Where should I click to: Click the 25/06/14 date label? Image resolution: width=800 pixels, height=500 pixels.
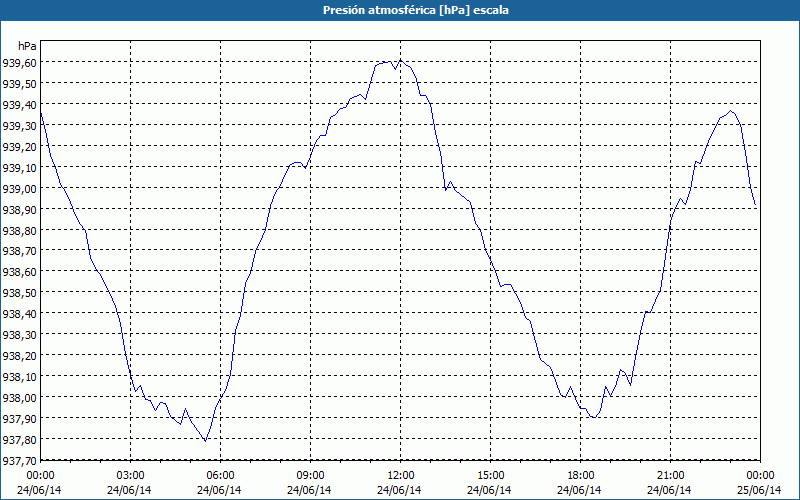[x=760, y=490]
